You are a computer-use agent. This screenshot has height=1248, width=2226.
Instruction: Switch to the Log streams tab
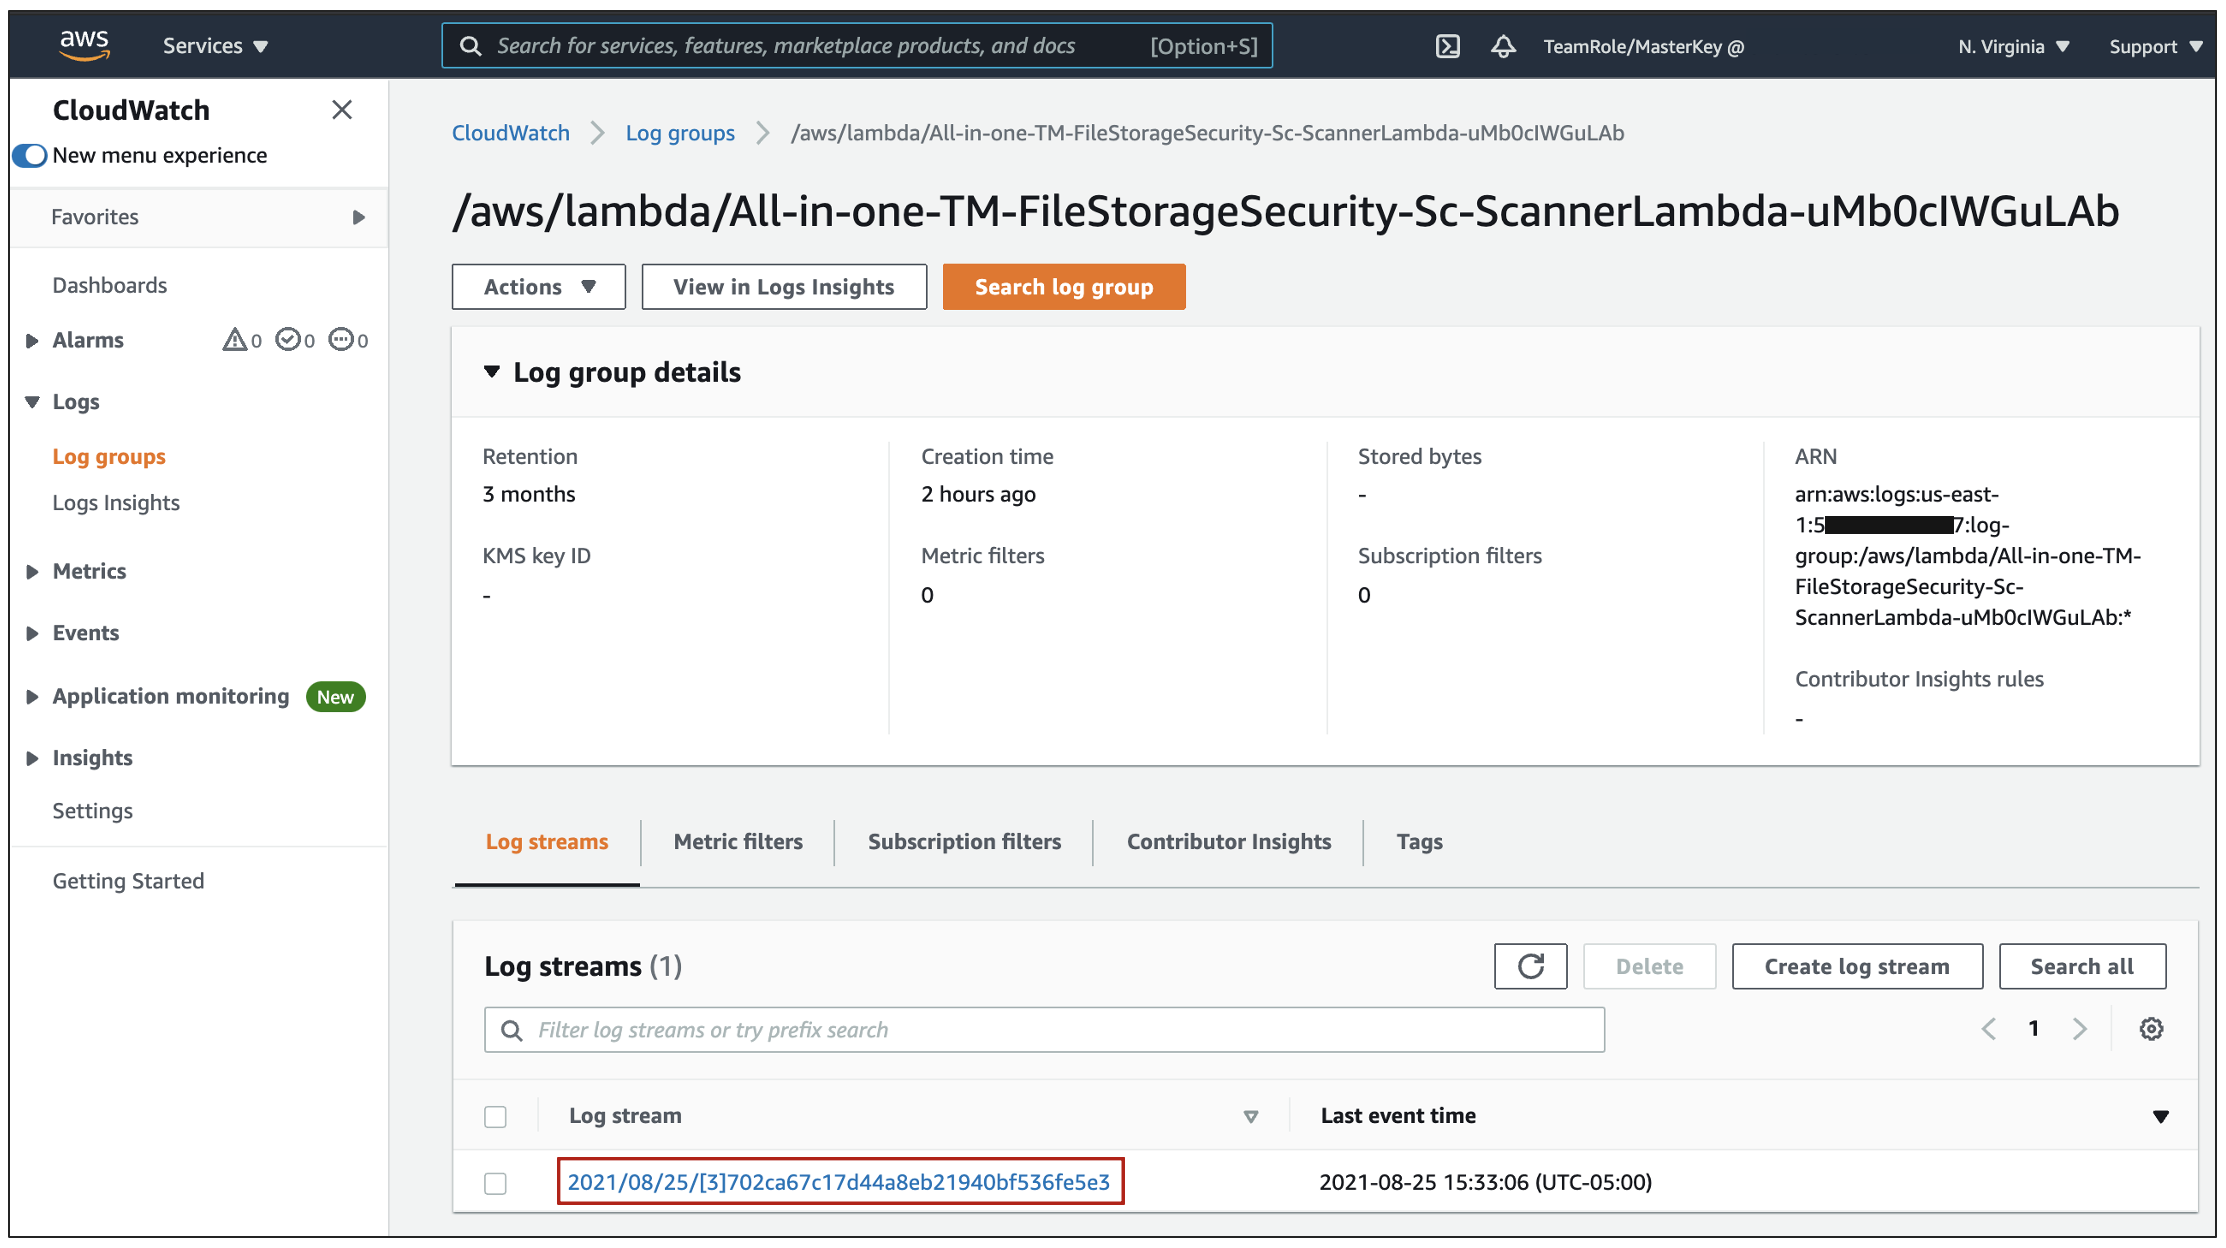point(547,842)
